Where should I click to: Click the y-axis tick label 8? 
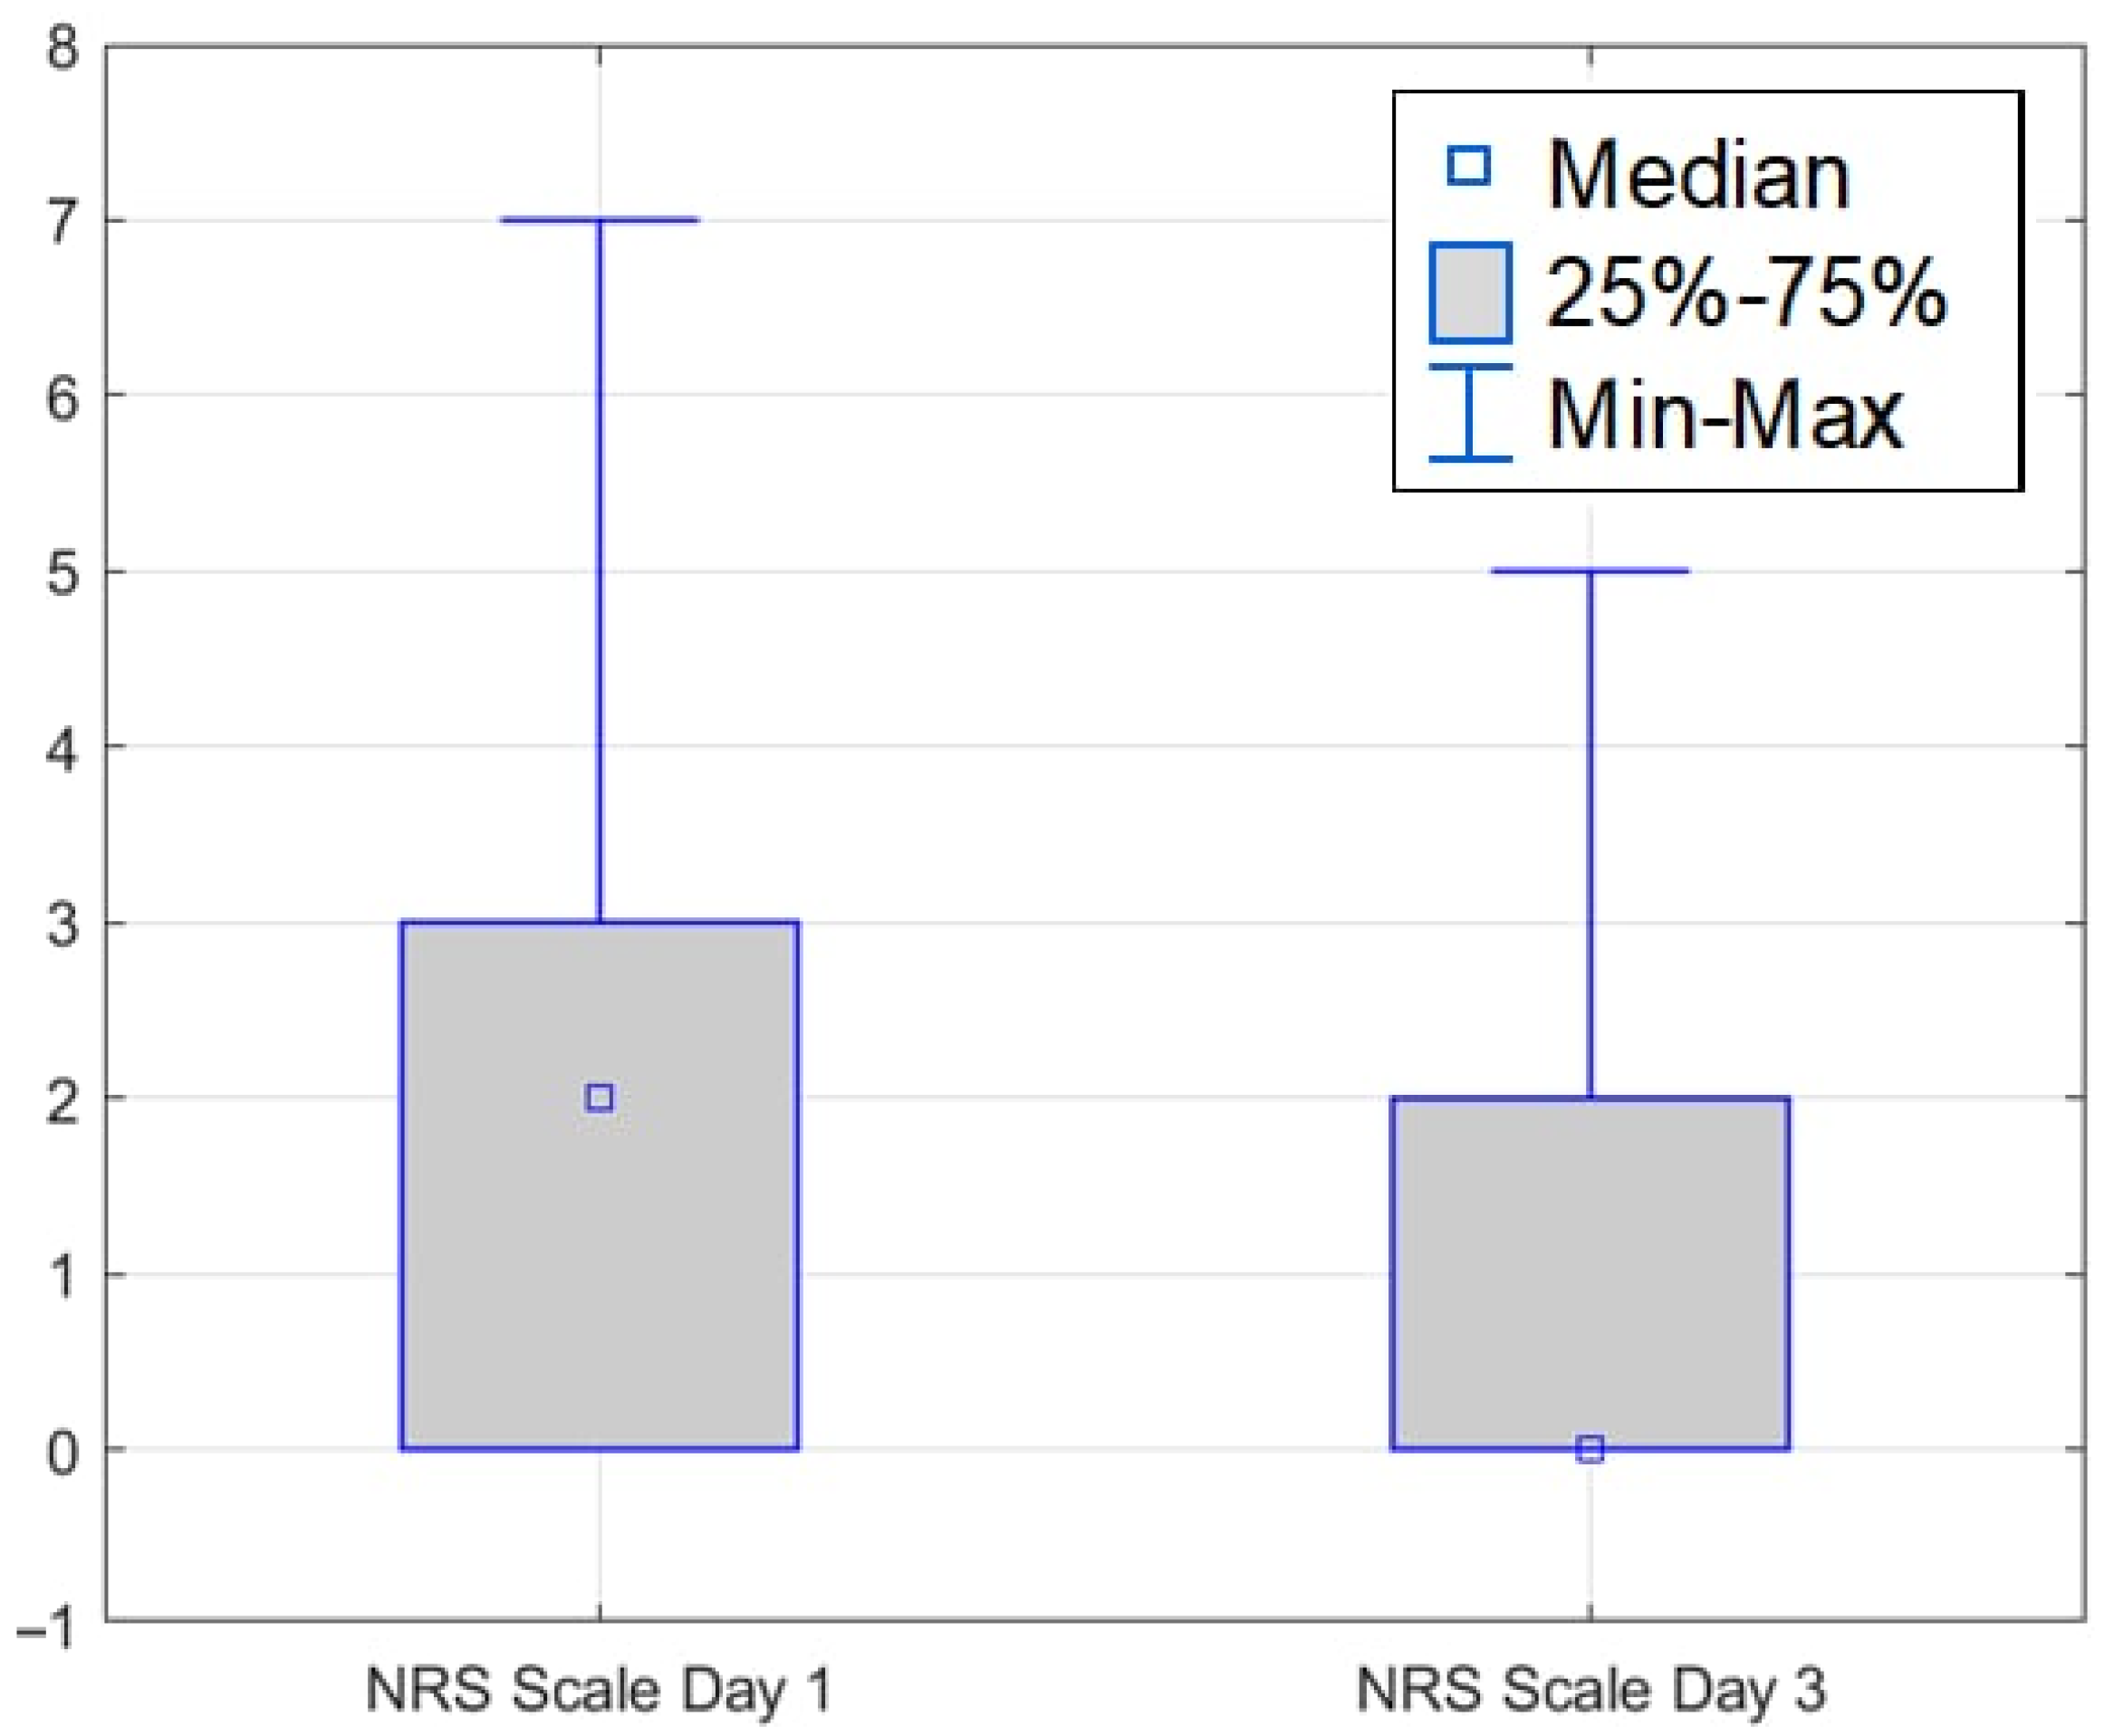62,47
